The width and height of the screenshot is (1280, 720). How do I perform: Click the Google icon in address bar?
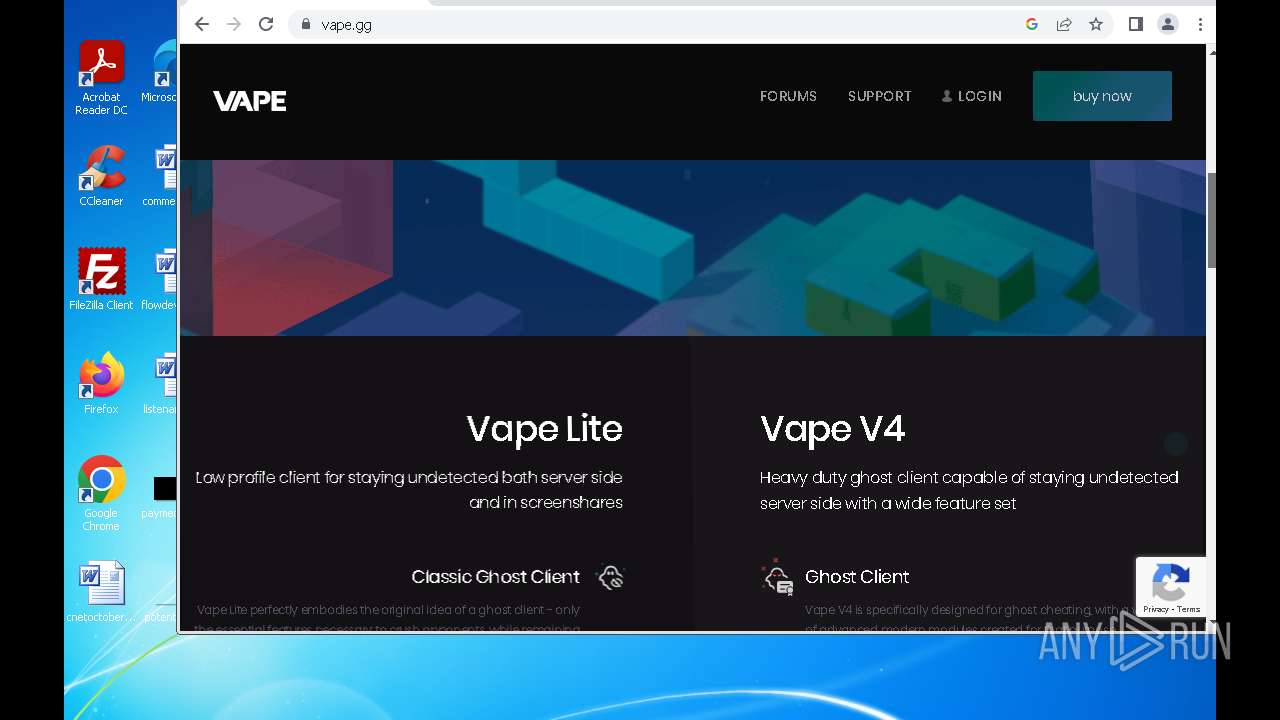1032,24
